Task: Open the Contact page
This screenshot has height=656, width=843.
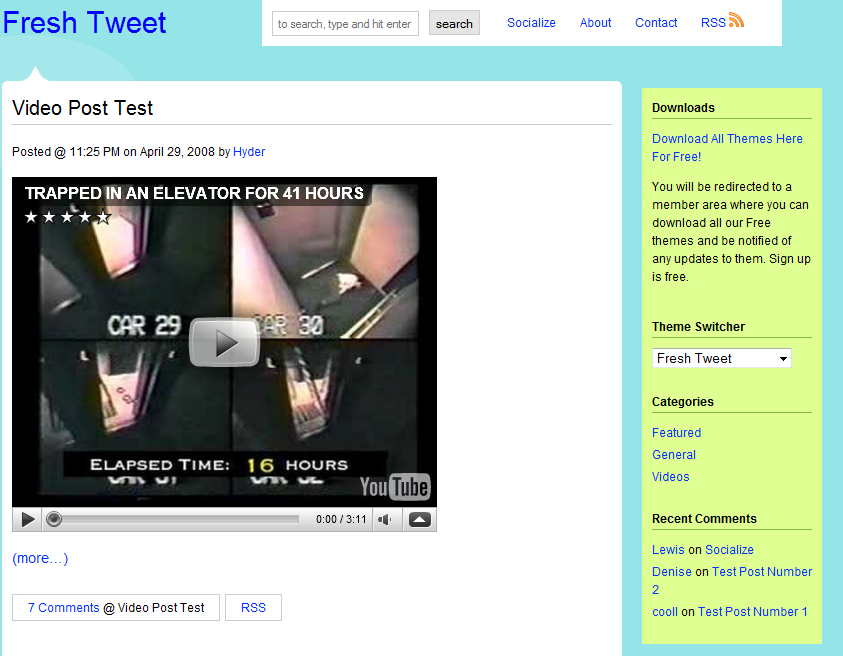Action: point(656,23)
